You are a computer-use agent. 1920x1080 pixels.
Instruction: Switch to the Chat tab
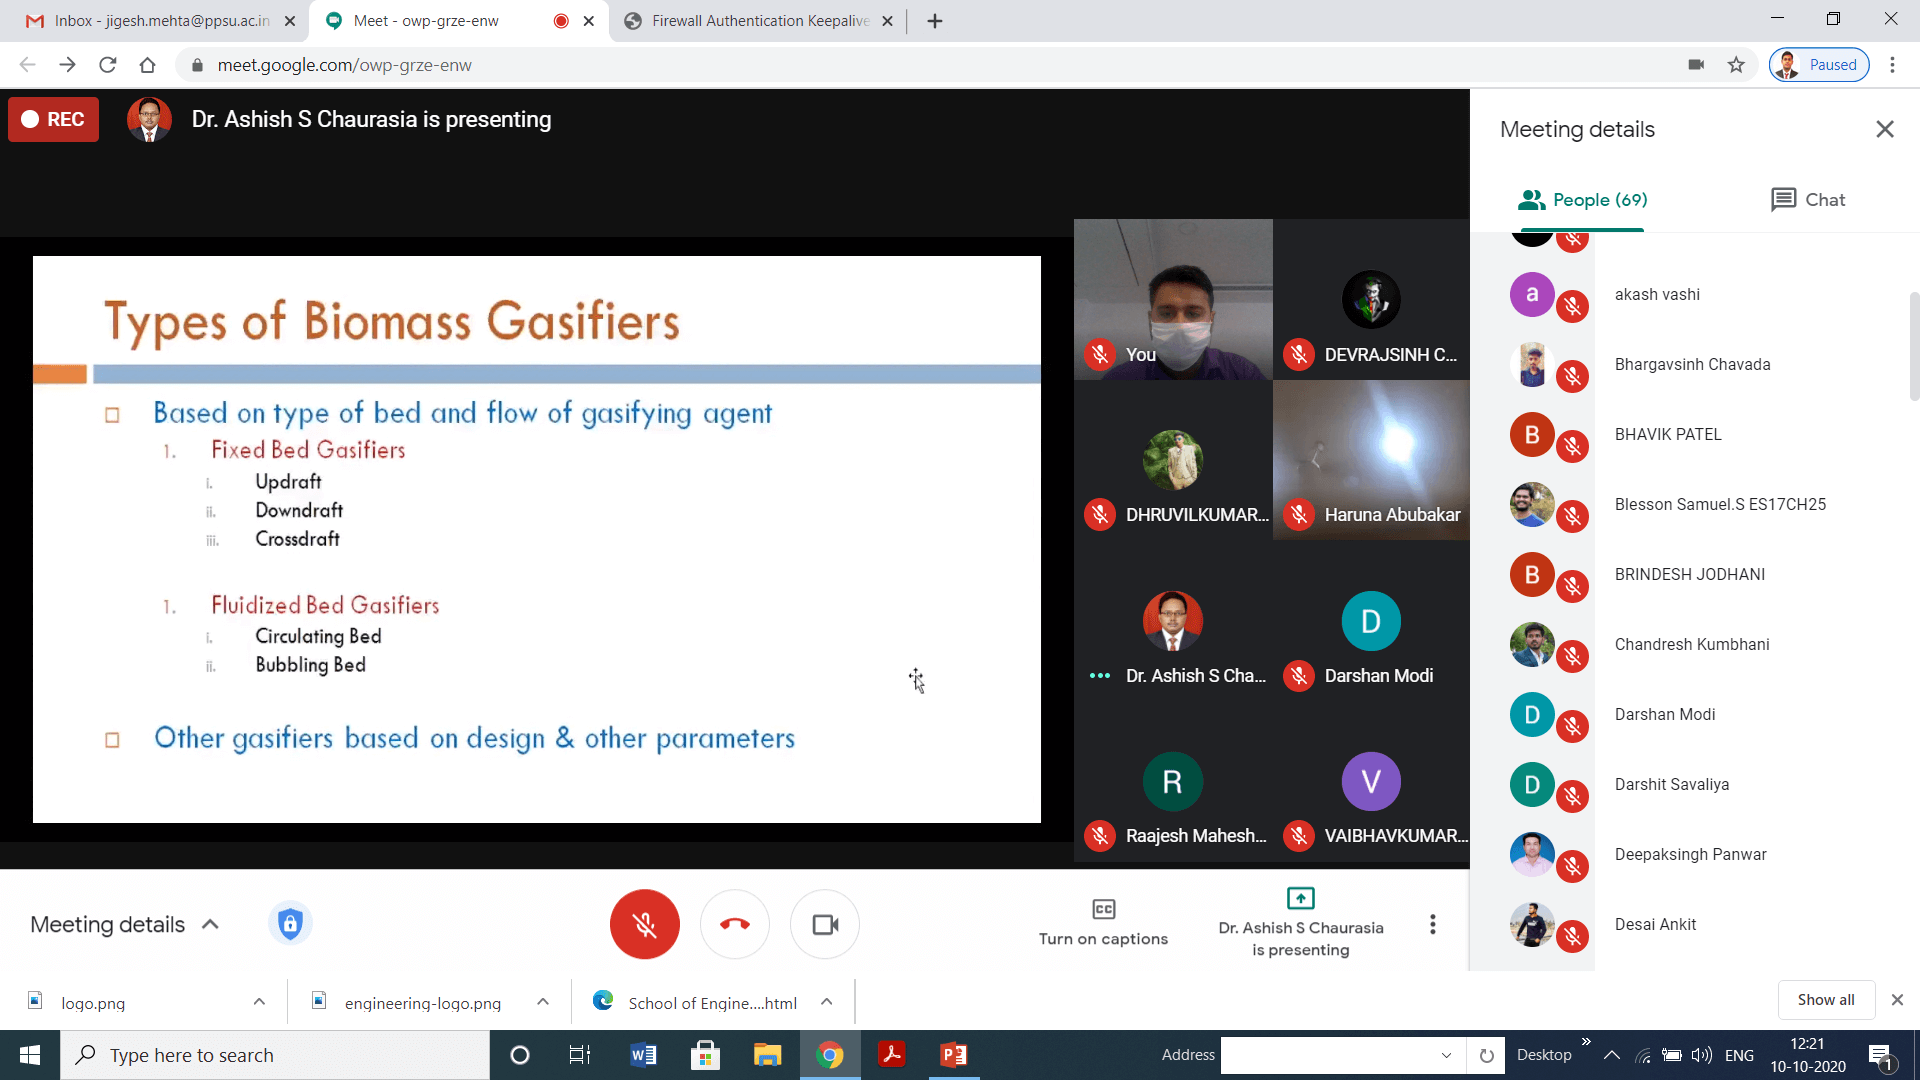point(1807,200)
